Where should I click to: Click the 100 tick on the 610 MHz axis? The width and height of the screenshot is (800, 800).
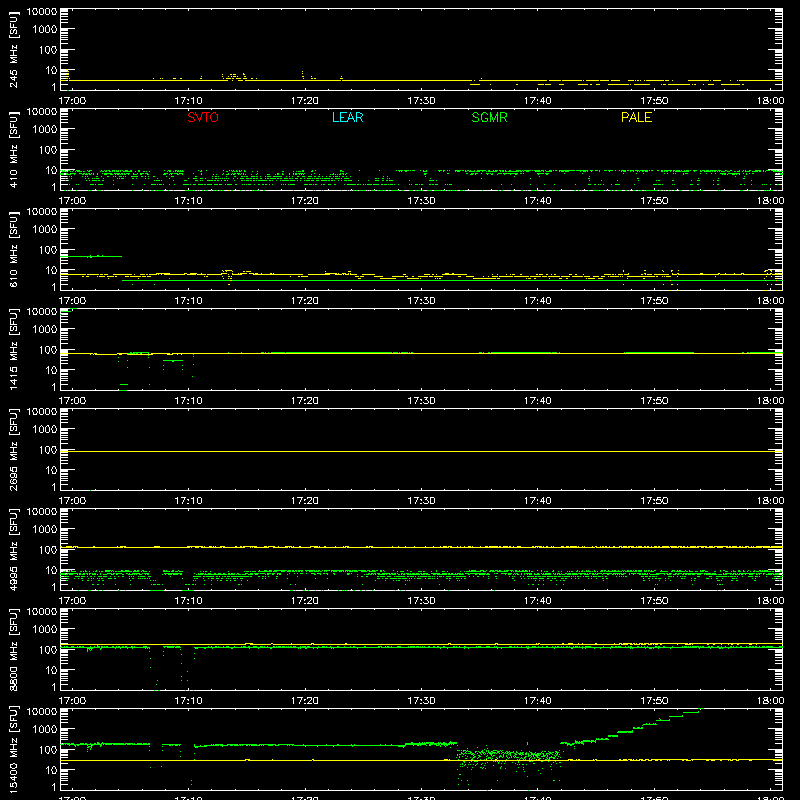[x=48, y=250]
